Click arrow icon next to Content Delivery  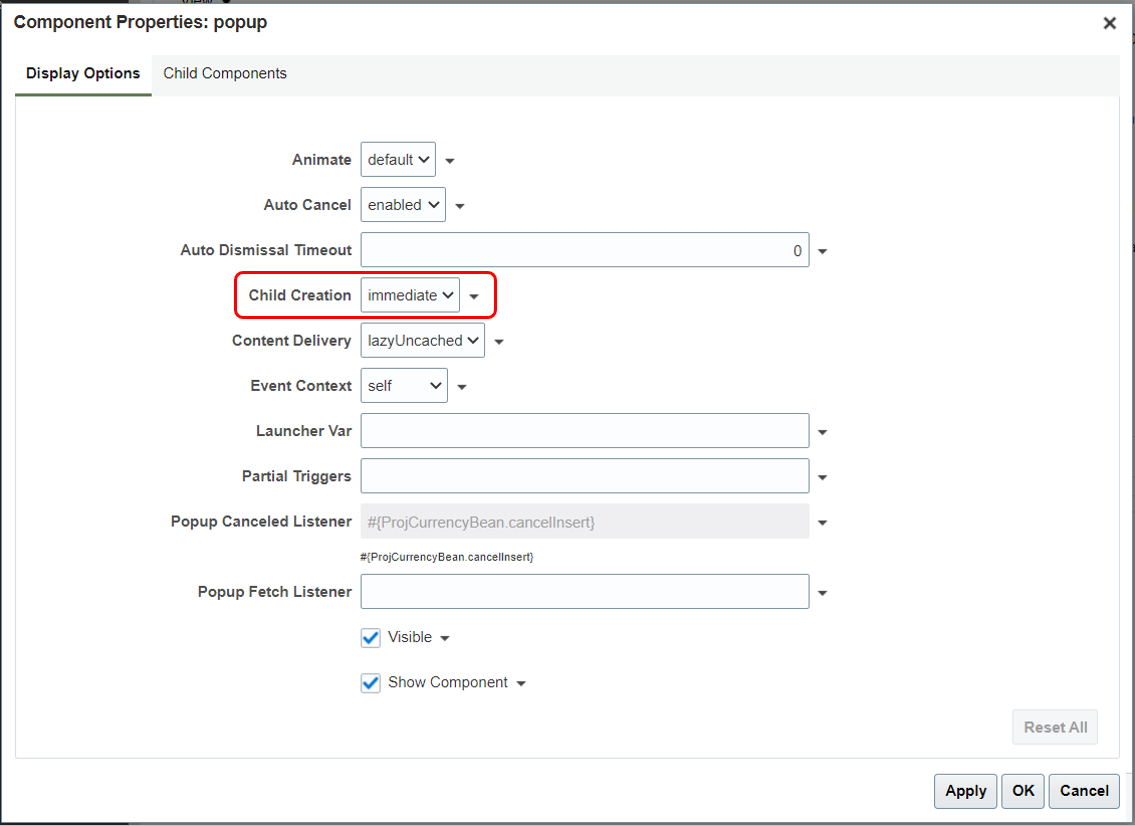[x=499, y=341]
